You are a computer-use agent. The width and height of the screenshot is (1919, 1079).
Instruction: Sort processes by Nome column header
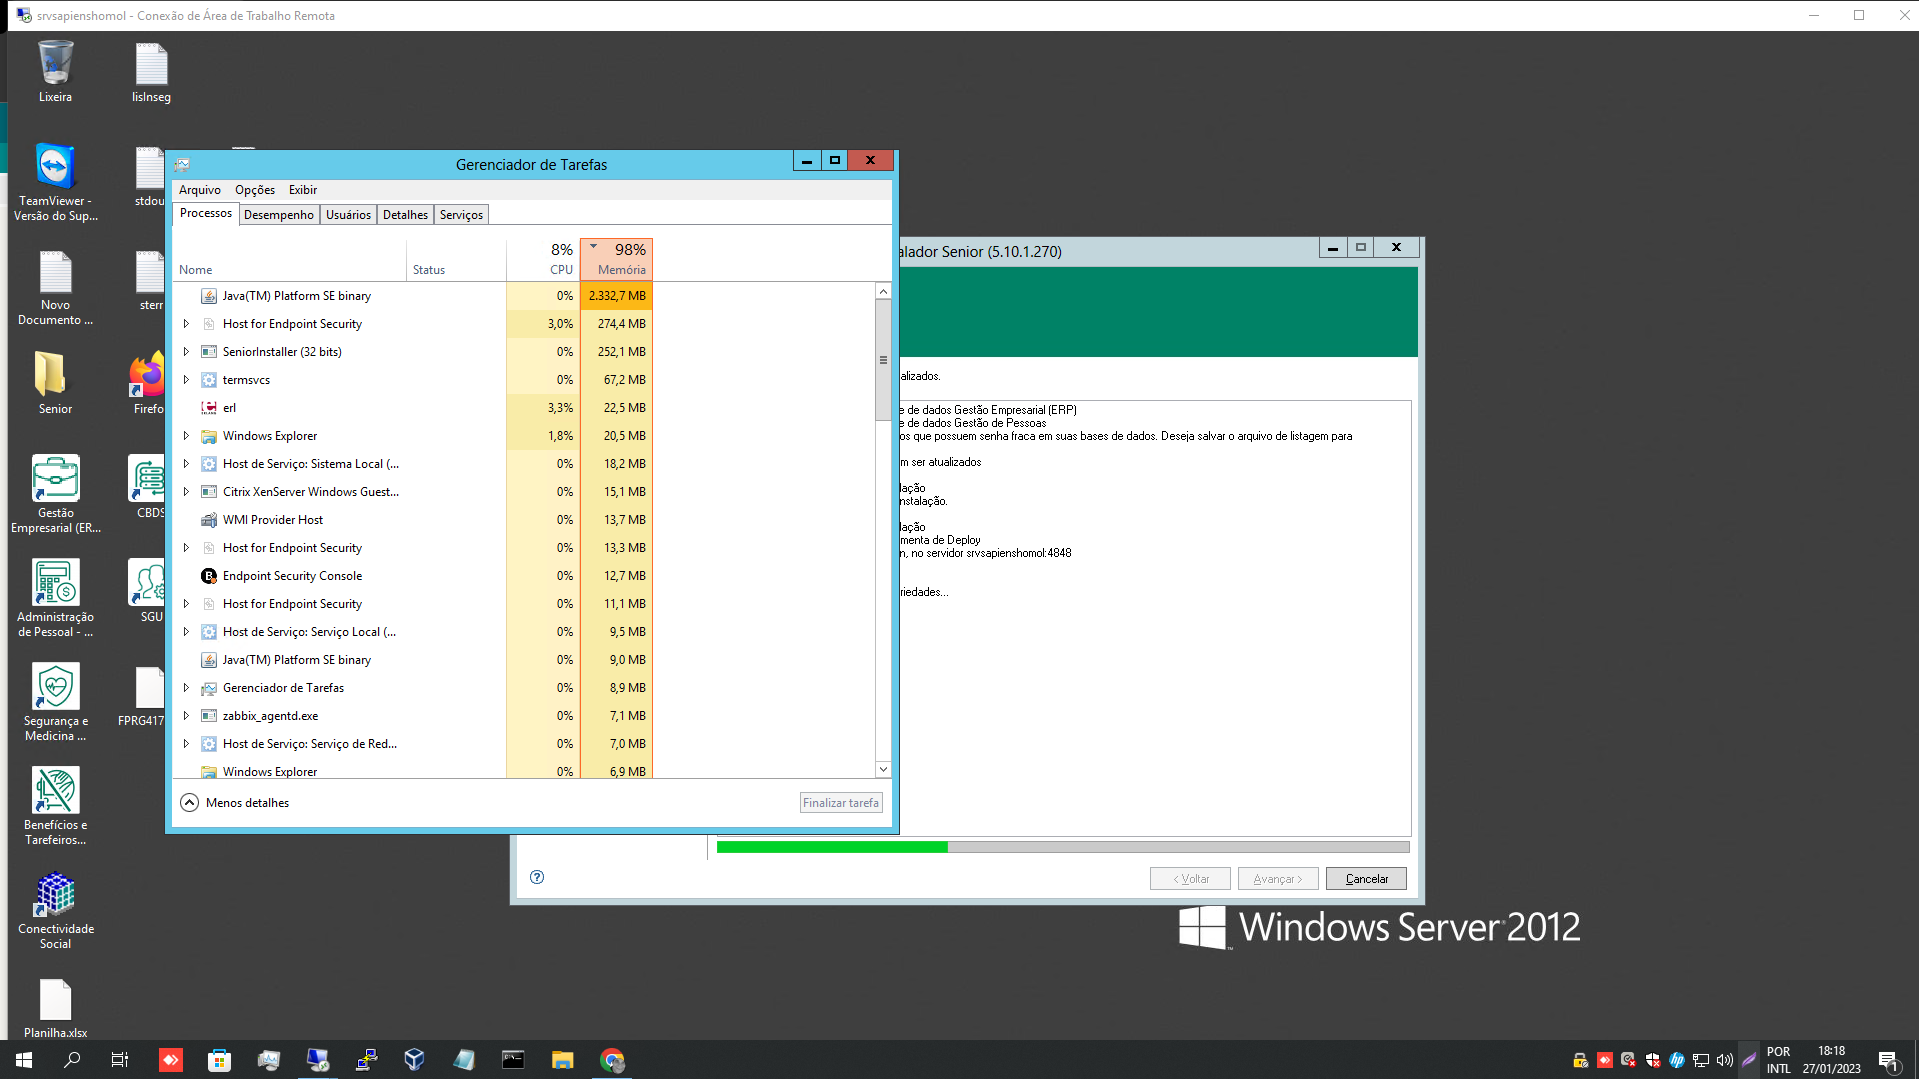[290, 259]
